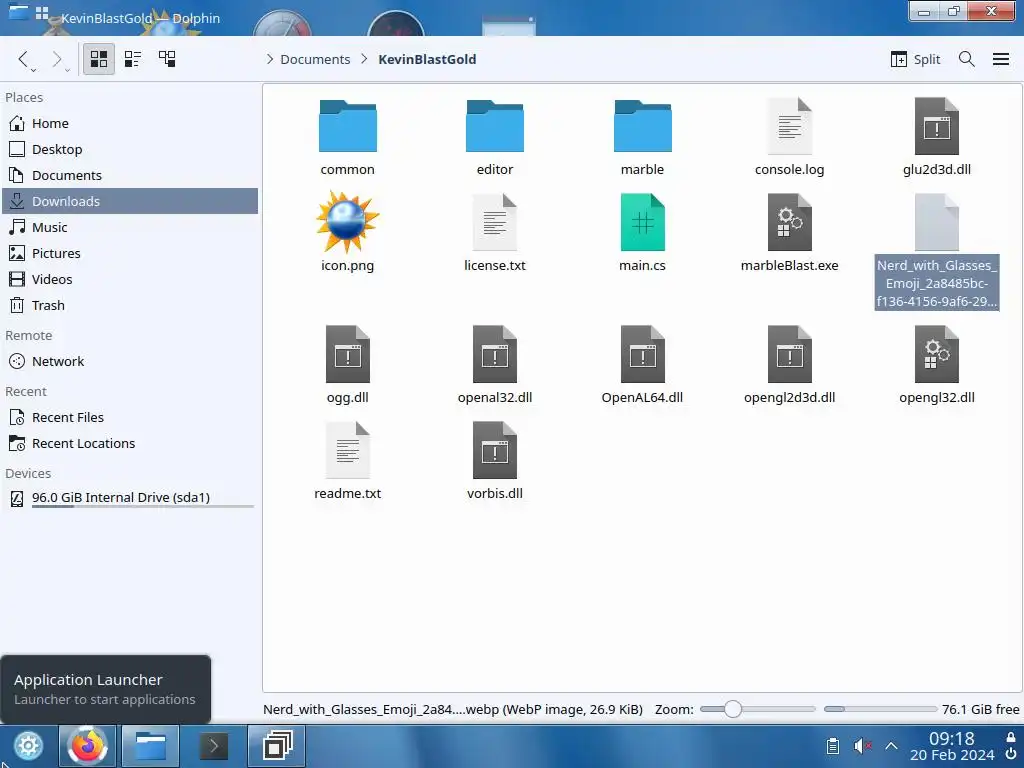The height and width of the screenshot is (768, 1024).
Task: Open Recent Locations
Action: pyautogui.click(x=130, y=443)
